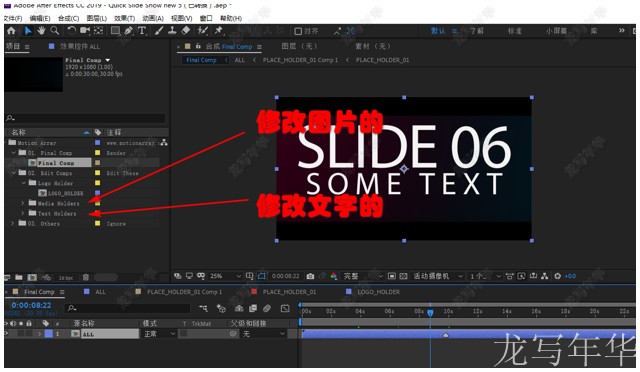Toggle visibility eye of the ALL layer
This screenshot has height=372, width=640.
coord(7,333)
